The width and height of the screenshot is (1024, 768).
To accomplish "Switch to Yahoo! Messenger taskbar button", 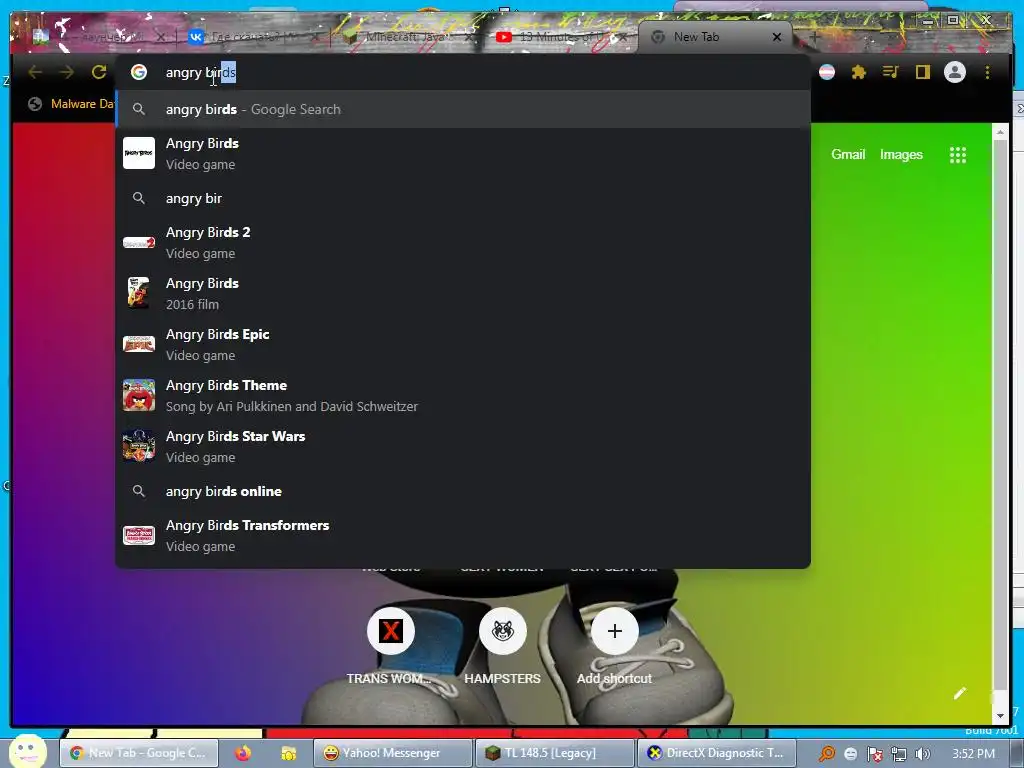I will [392, 753].
